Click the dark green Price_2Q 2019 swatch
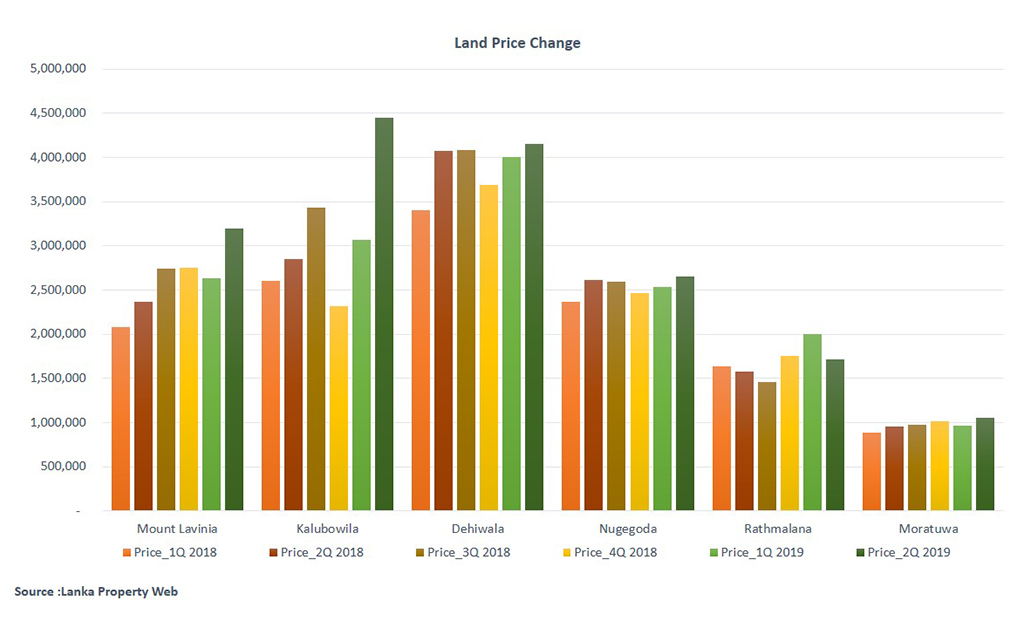This screenshot has height=628, width=1024. pos(859,552)
